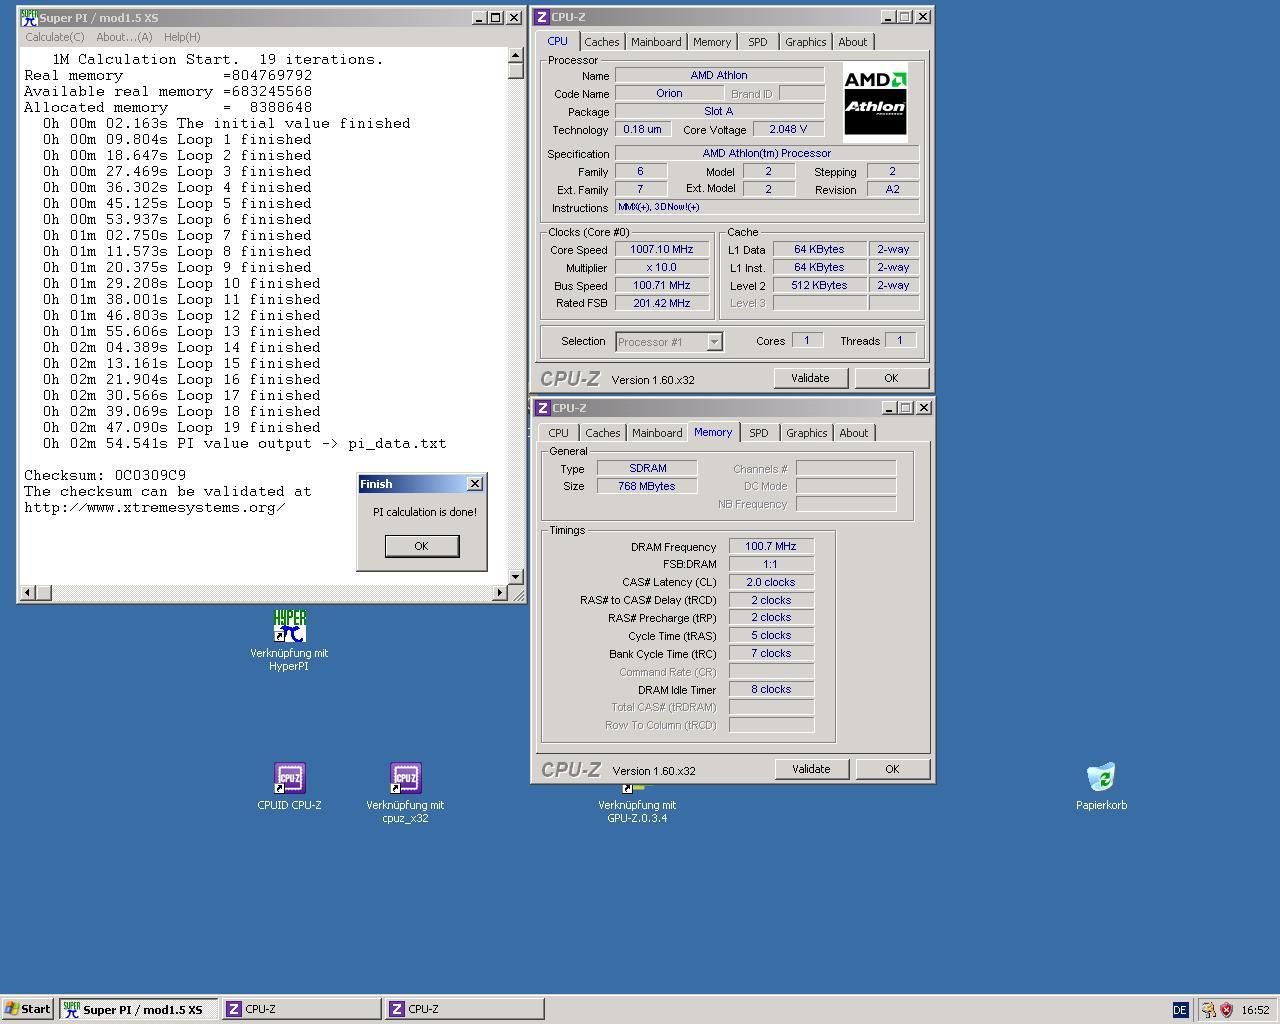Expand the Processor #1 selection dropdown
This screenshot has width=1280, height=1024.
pos(714,342)
